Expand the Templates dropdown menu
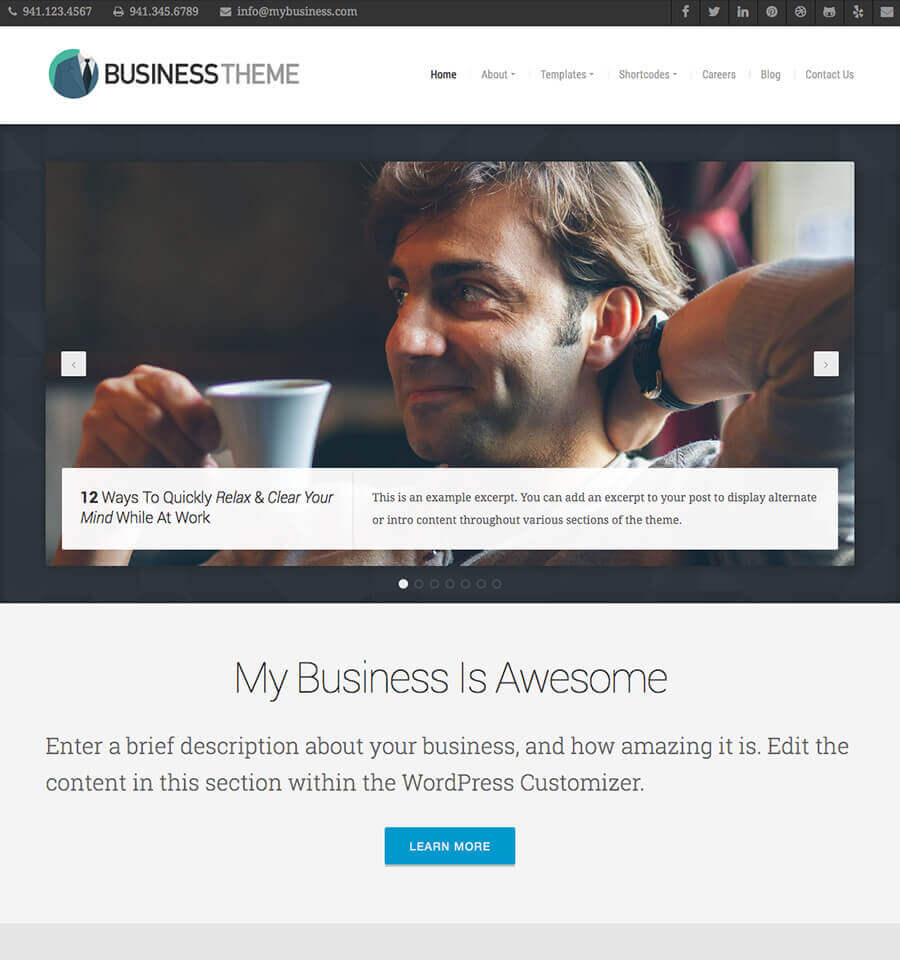This screenshot has height=960, width=900. (566, 75)
